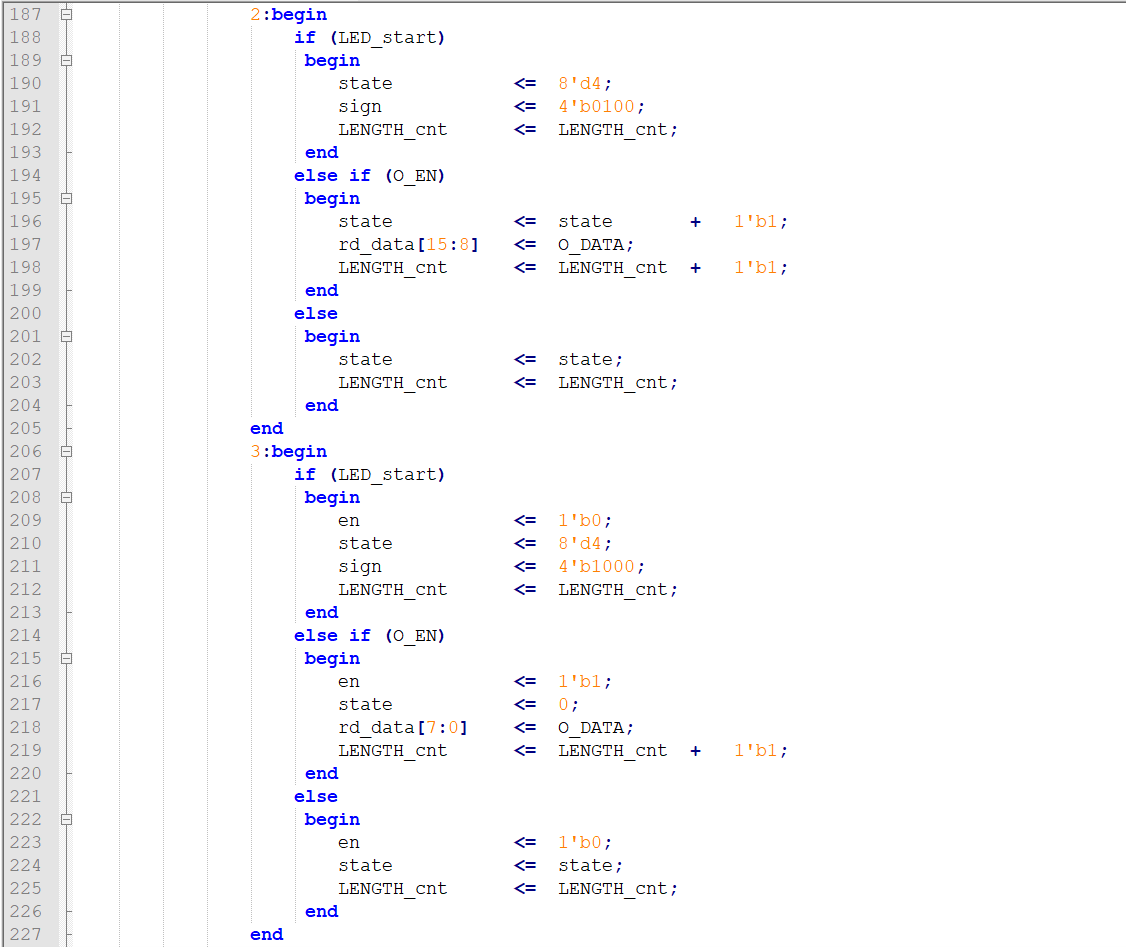Screen dimensions: 1126x947
Task: Collapse the fold marker at line 208
Action: click(66, 498)
